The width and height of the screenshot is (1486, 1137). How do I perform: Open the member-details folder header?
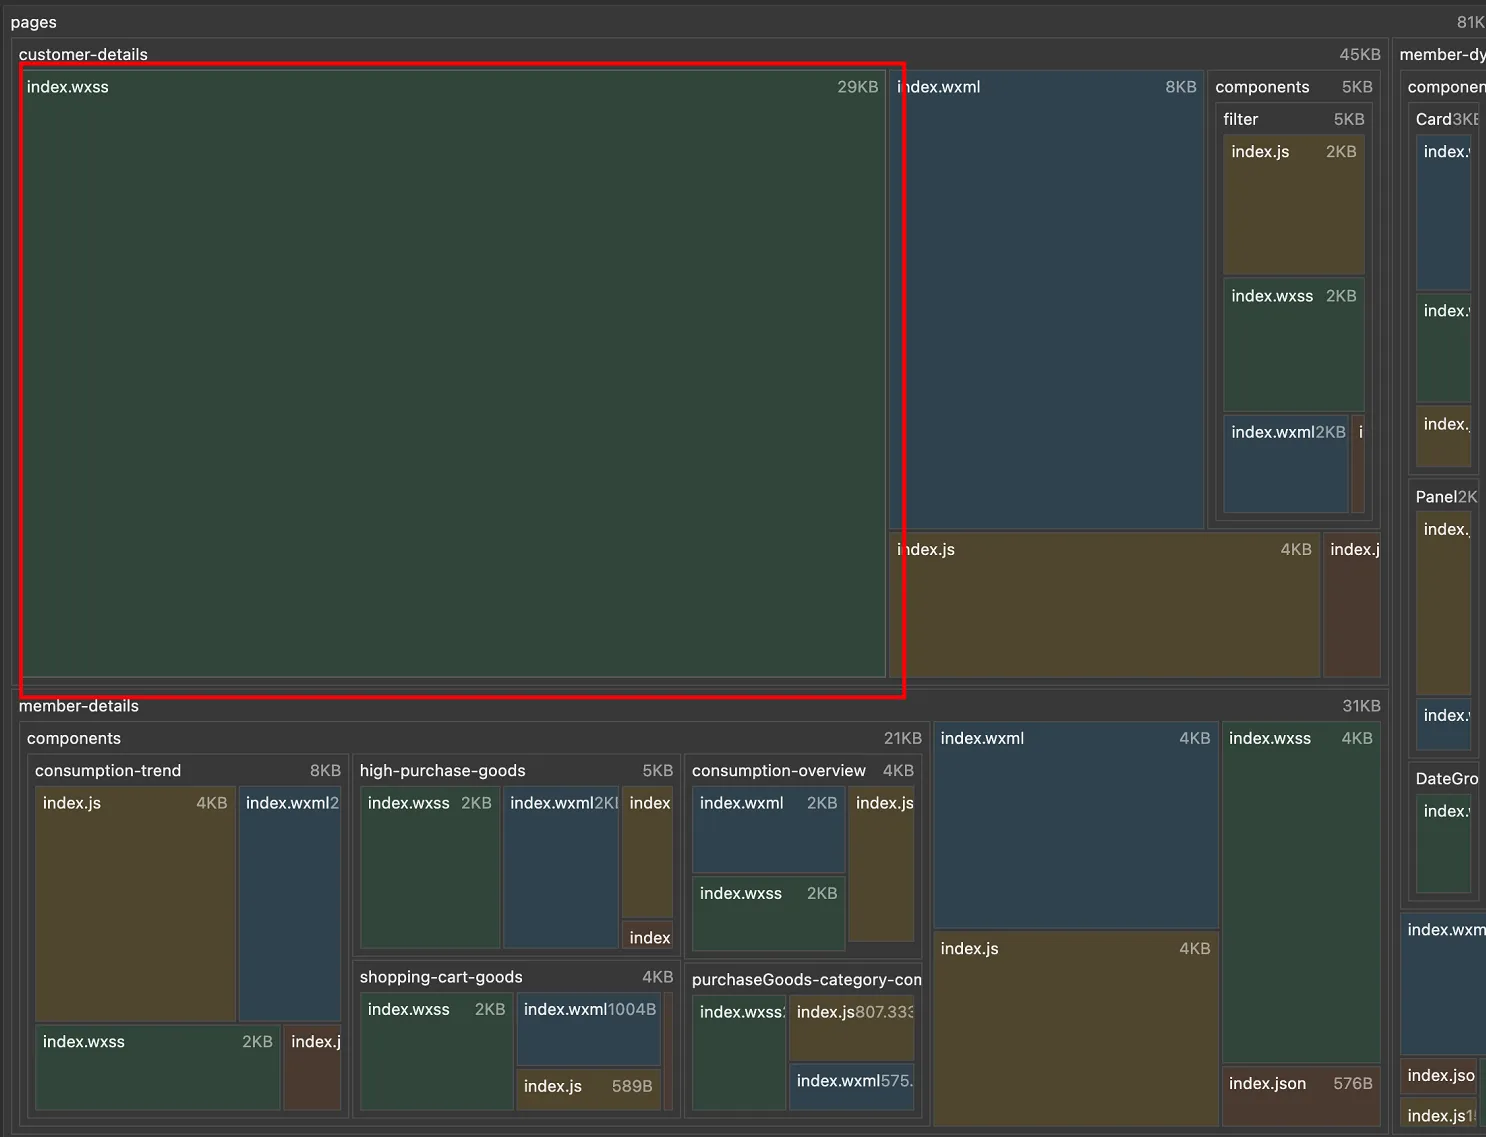(x=79, y=706)
